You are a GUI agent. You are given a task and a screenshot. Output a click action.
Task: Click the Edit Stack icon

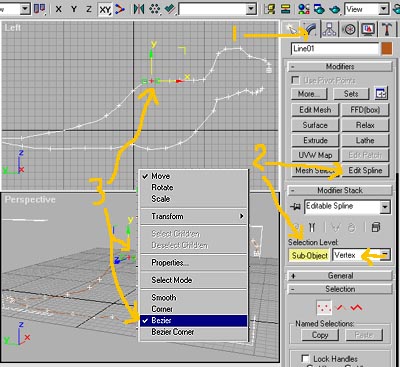click(376, 227)
